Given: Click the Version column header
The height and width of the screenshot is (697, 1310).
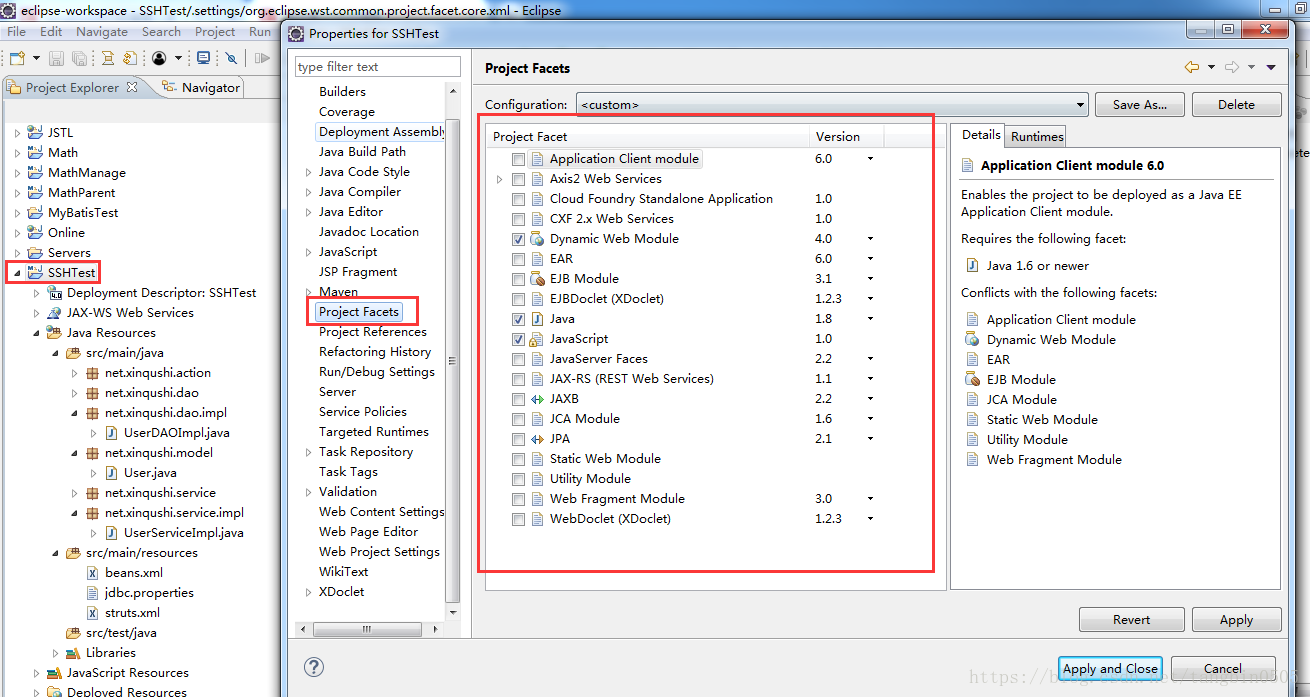Looking at the screenshot, I should click(x=847, y=136).
